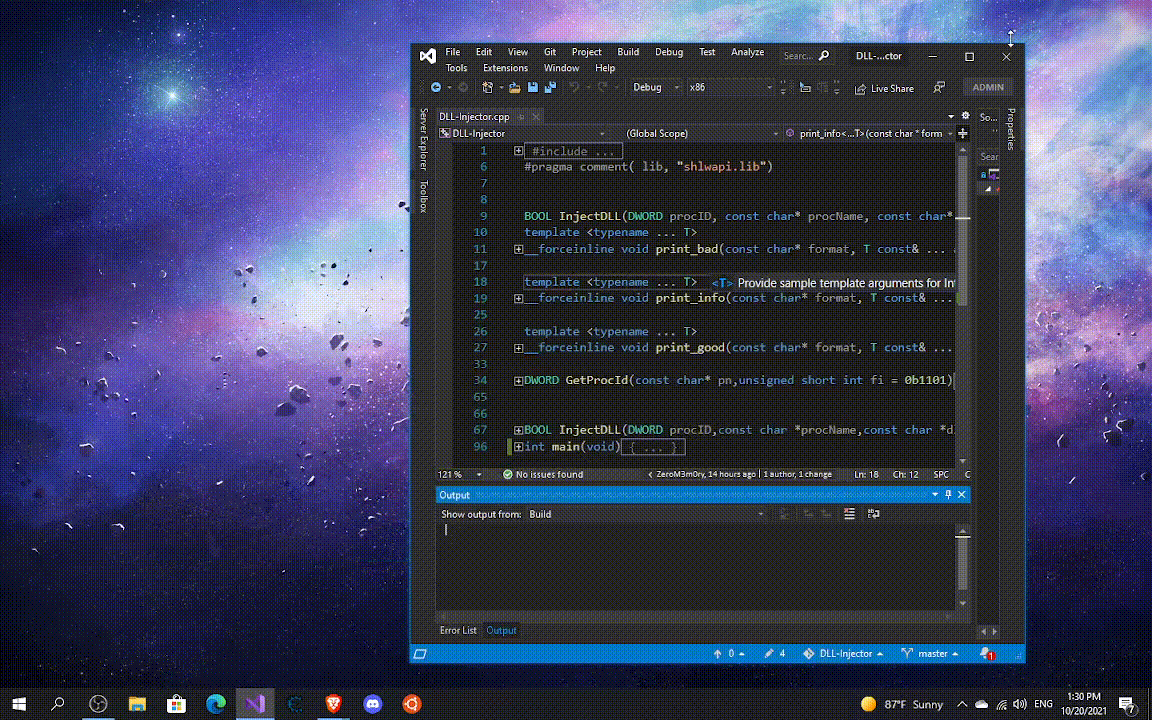
Task: Open the Build menu
Action: pyautogui.click(x=627, y=52)
